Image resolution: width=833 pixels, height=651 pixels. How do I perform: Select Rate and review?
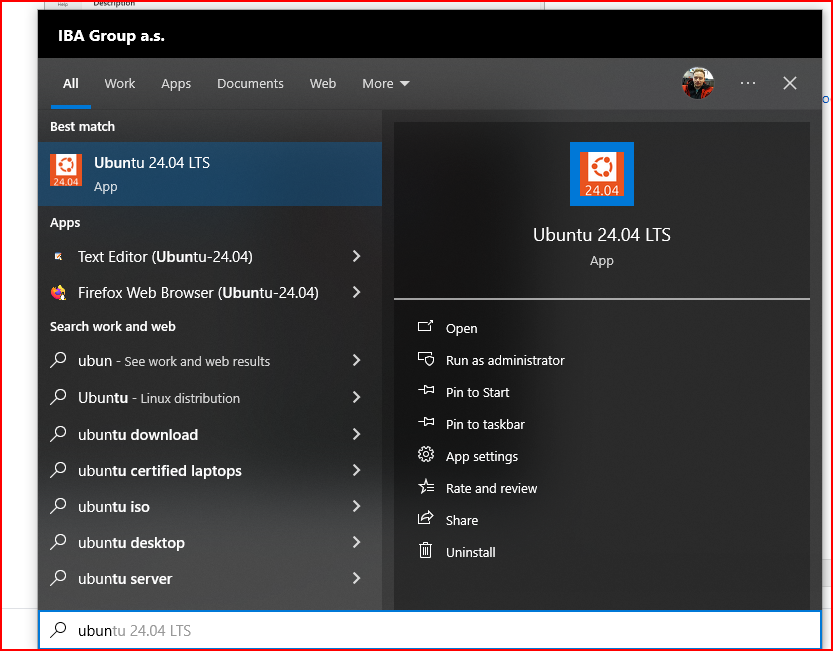click(x=491, y=488)
